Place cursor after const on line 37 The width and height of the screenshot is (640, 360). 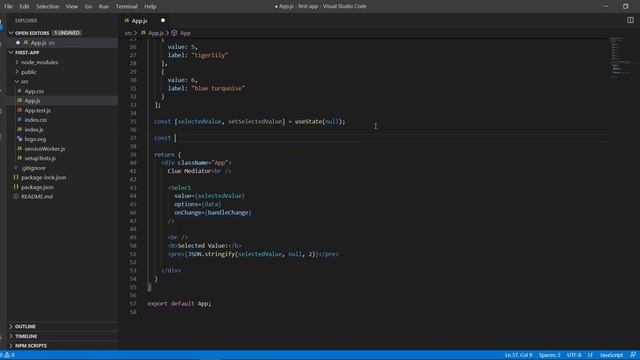pos(176,138)
